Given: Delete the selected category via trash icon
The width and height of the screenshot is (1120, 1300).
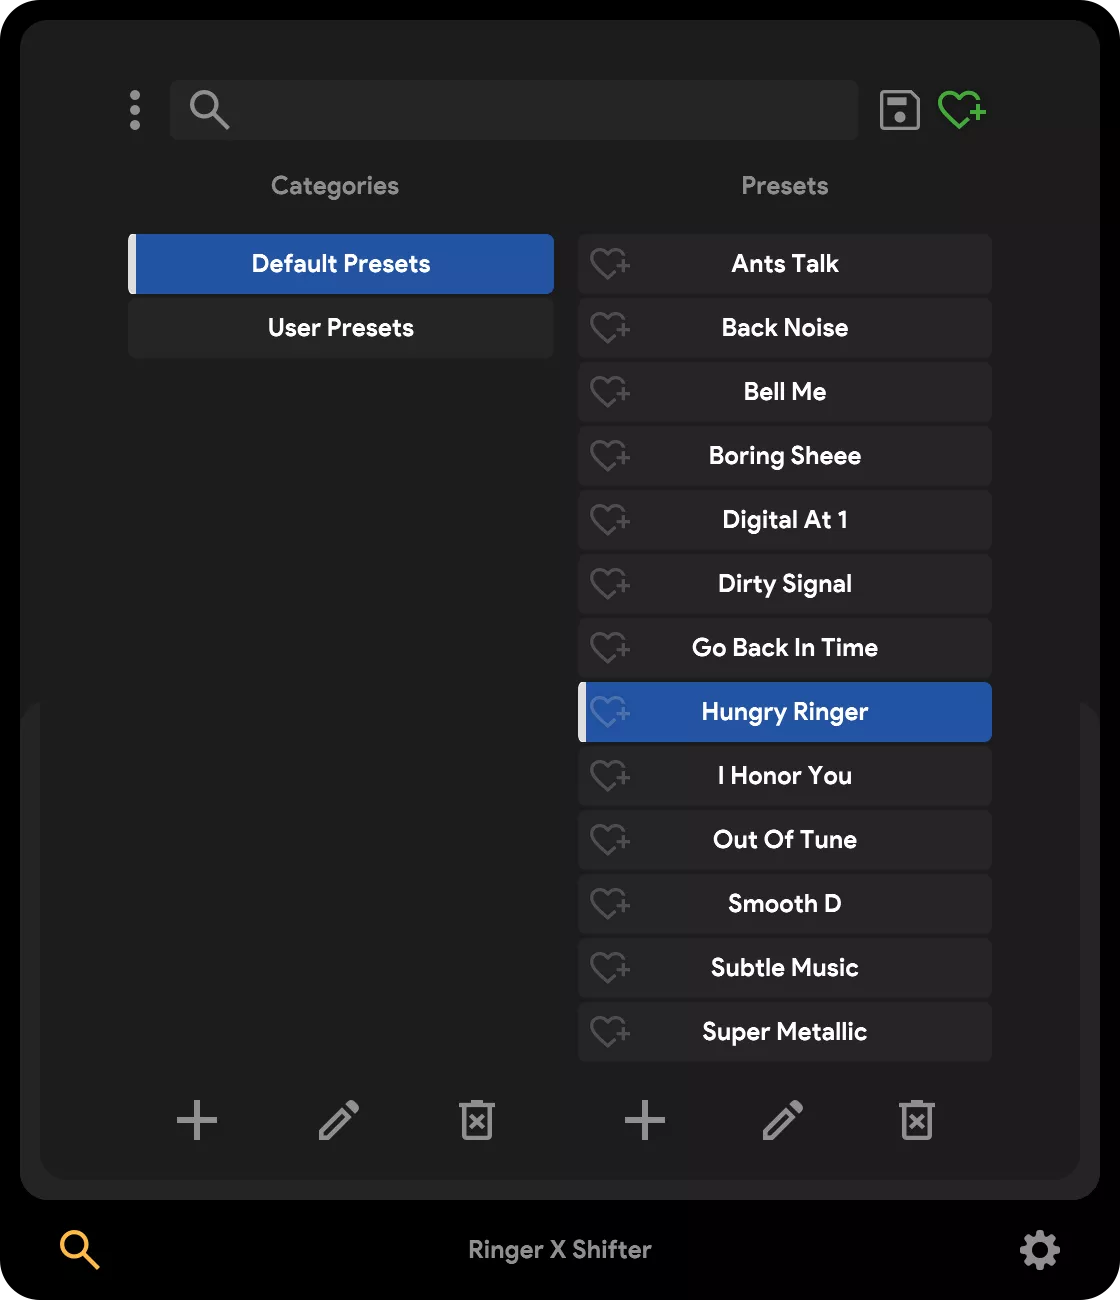Looking at the screenshot, I should point(476,1120).
